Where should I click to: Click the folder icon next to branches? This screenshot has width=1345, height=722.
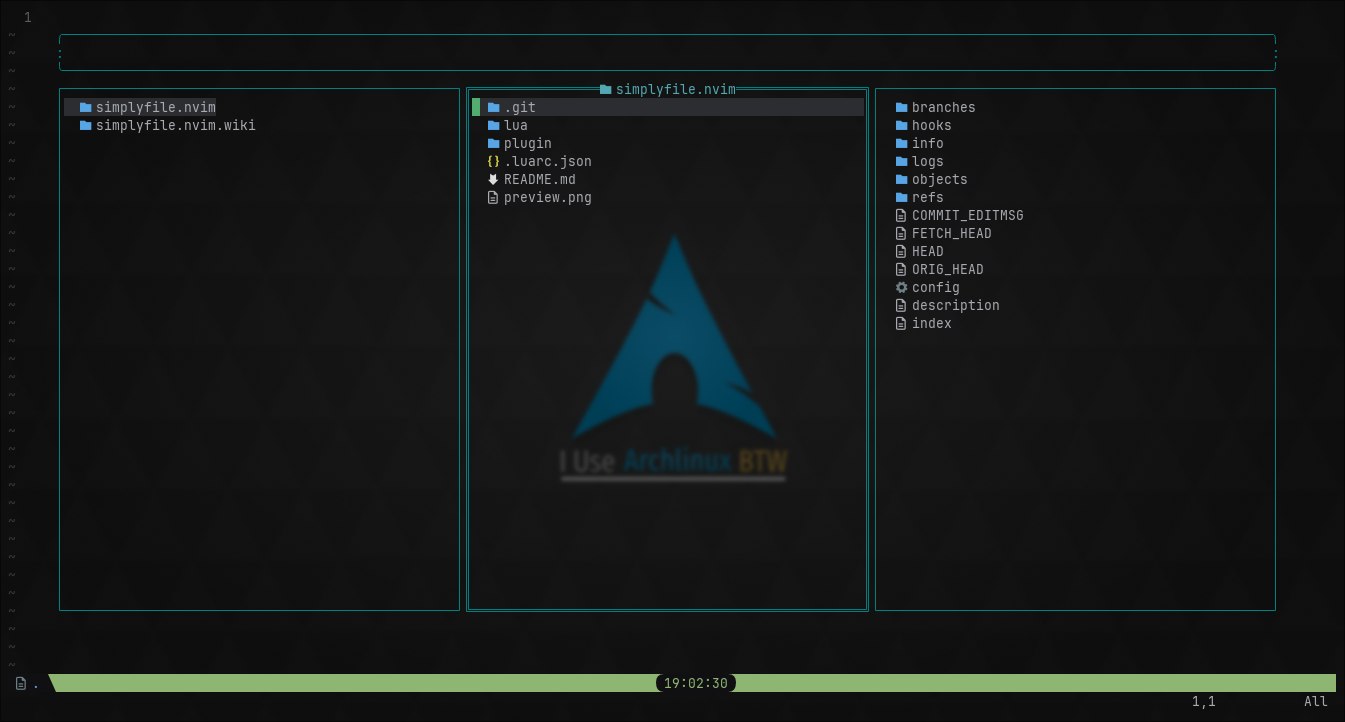click(901, 107)
